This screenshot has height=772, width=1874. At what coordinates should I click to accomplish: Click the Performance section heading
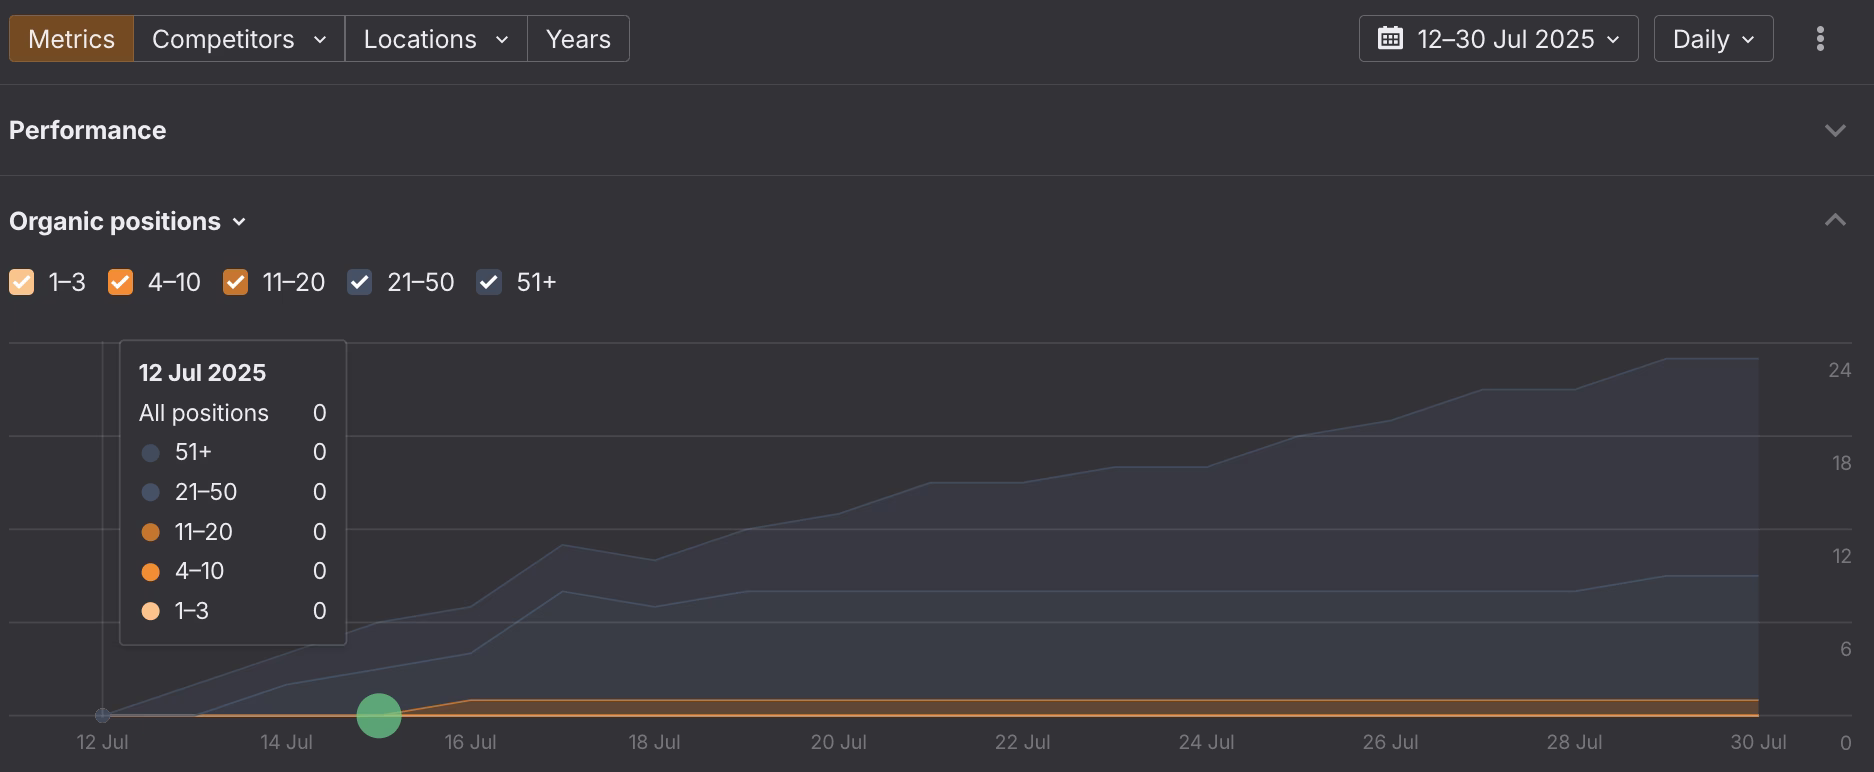(88, 131)
